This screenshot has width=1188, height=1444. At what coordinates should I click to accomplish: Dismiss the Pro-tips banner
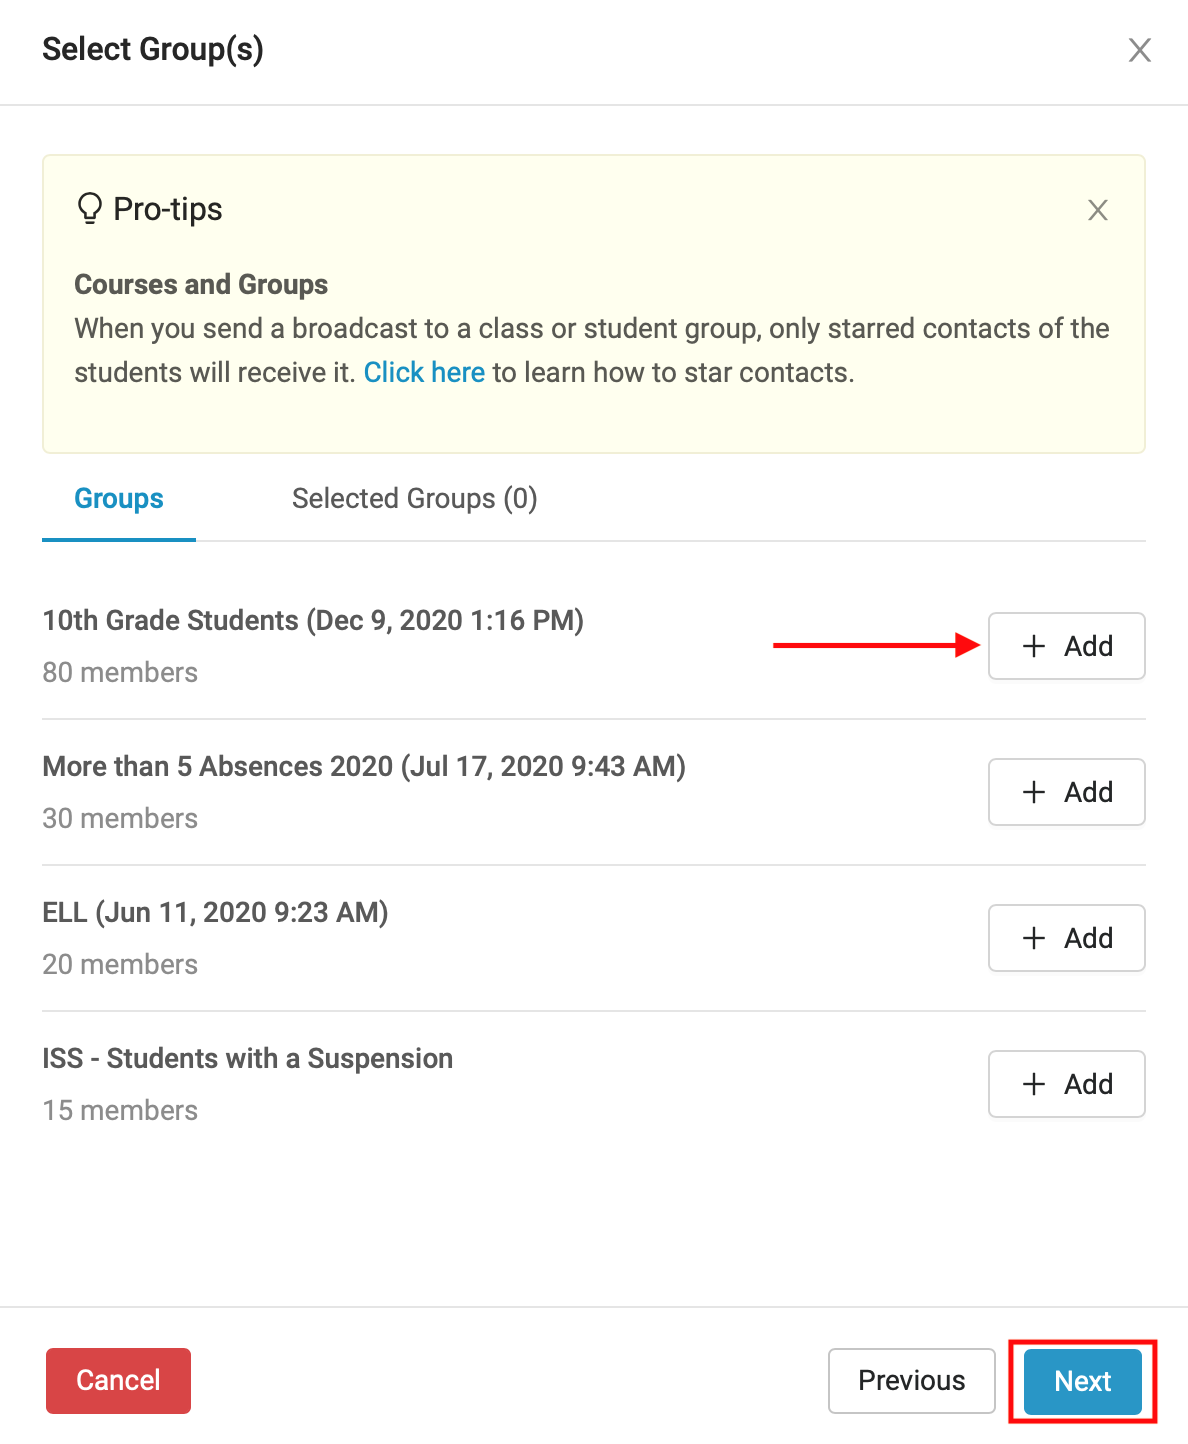pyautogui.click(x=1097, y=210)
